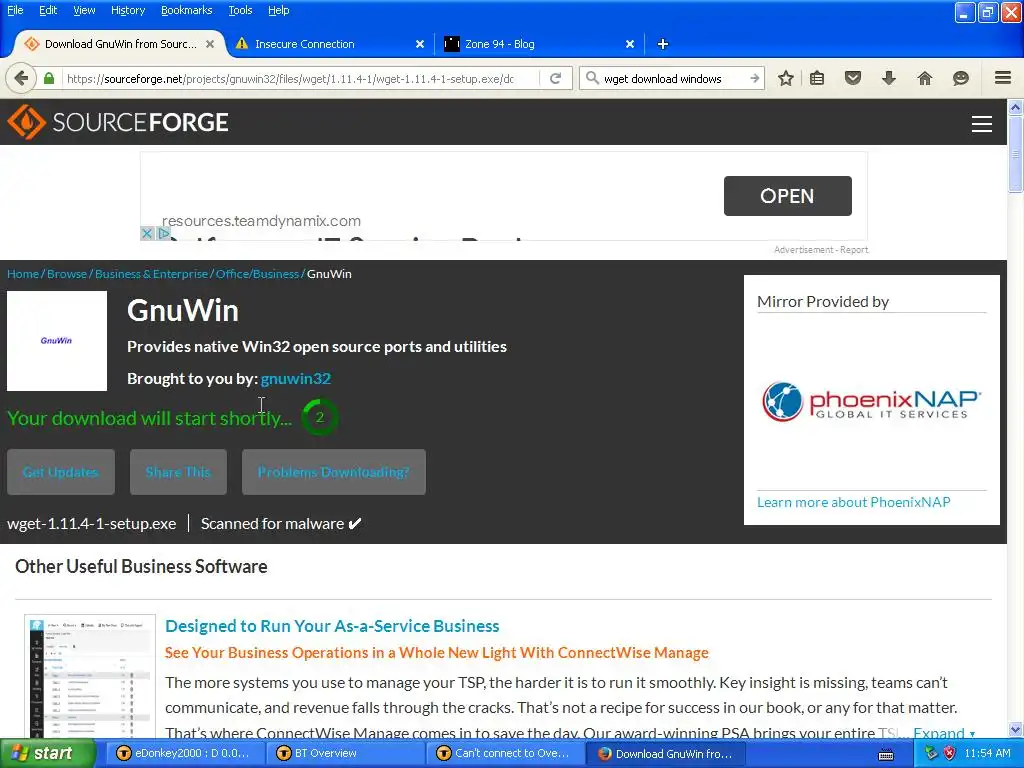Click the GnuWin project logo thumbnail
The width and height of the screenshot is (1024, 768).
click(57, 341)
